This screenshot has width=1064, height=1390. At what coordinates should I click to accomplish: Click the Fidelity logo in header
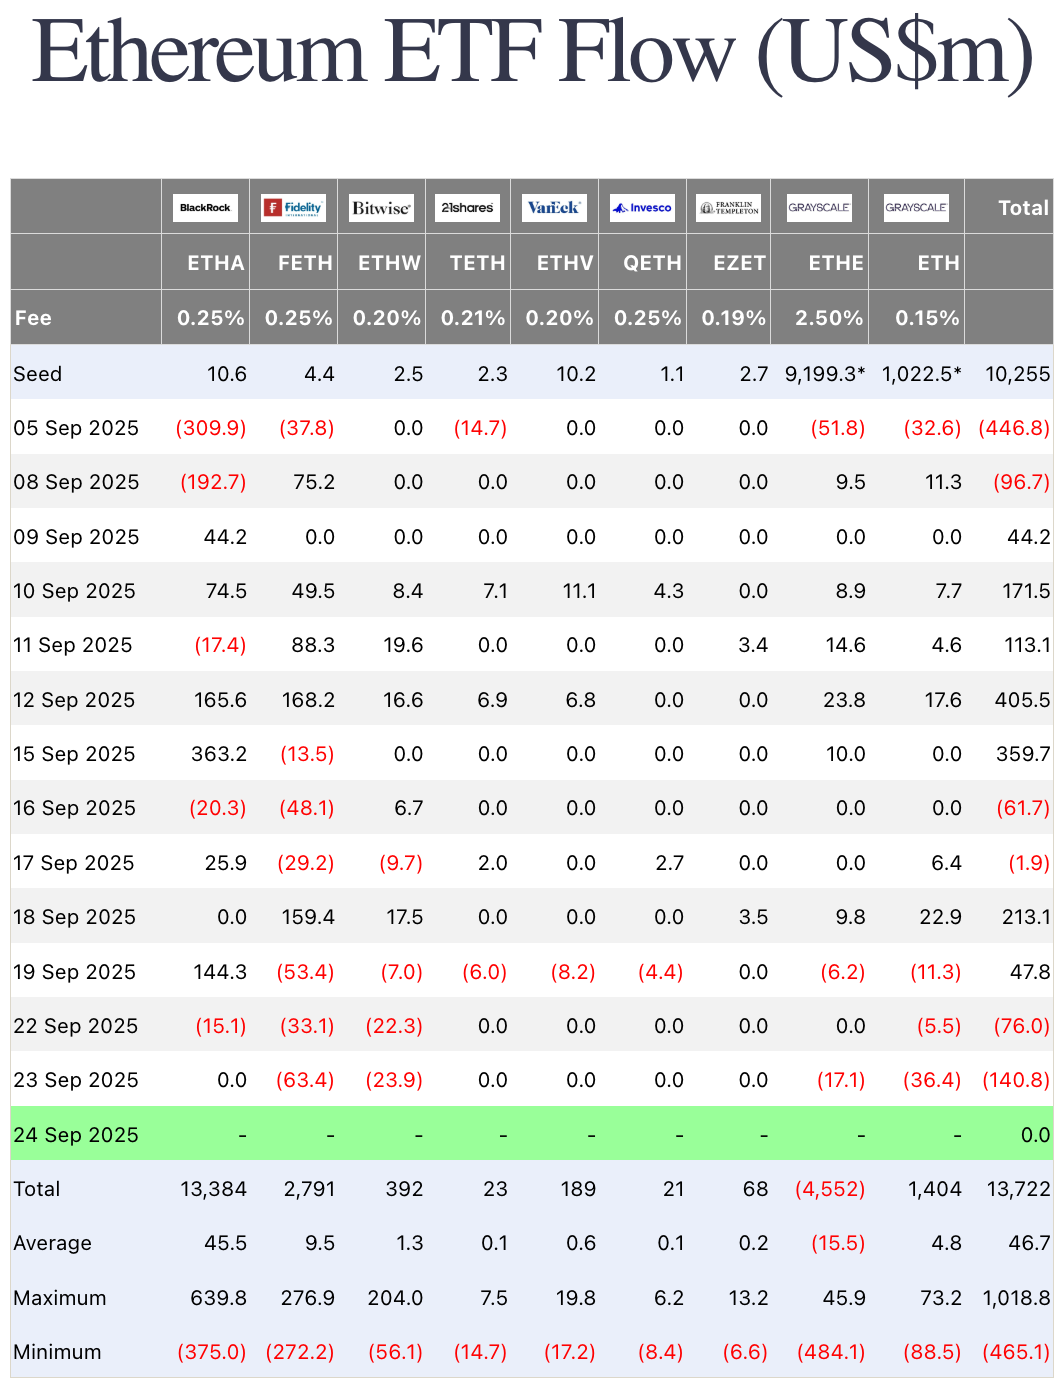click(293, 208)
